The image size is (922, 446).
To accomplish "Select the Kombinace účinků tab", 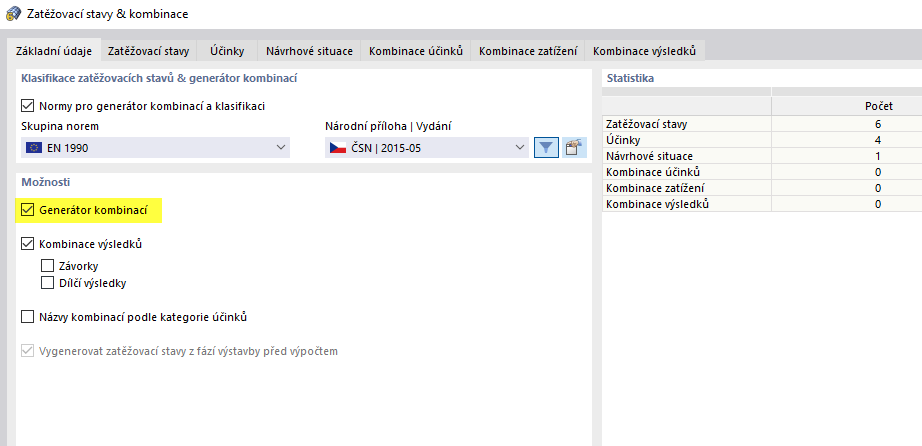I will coord(415,50).
